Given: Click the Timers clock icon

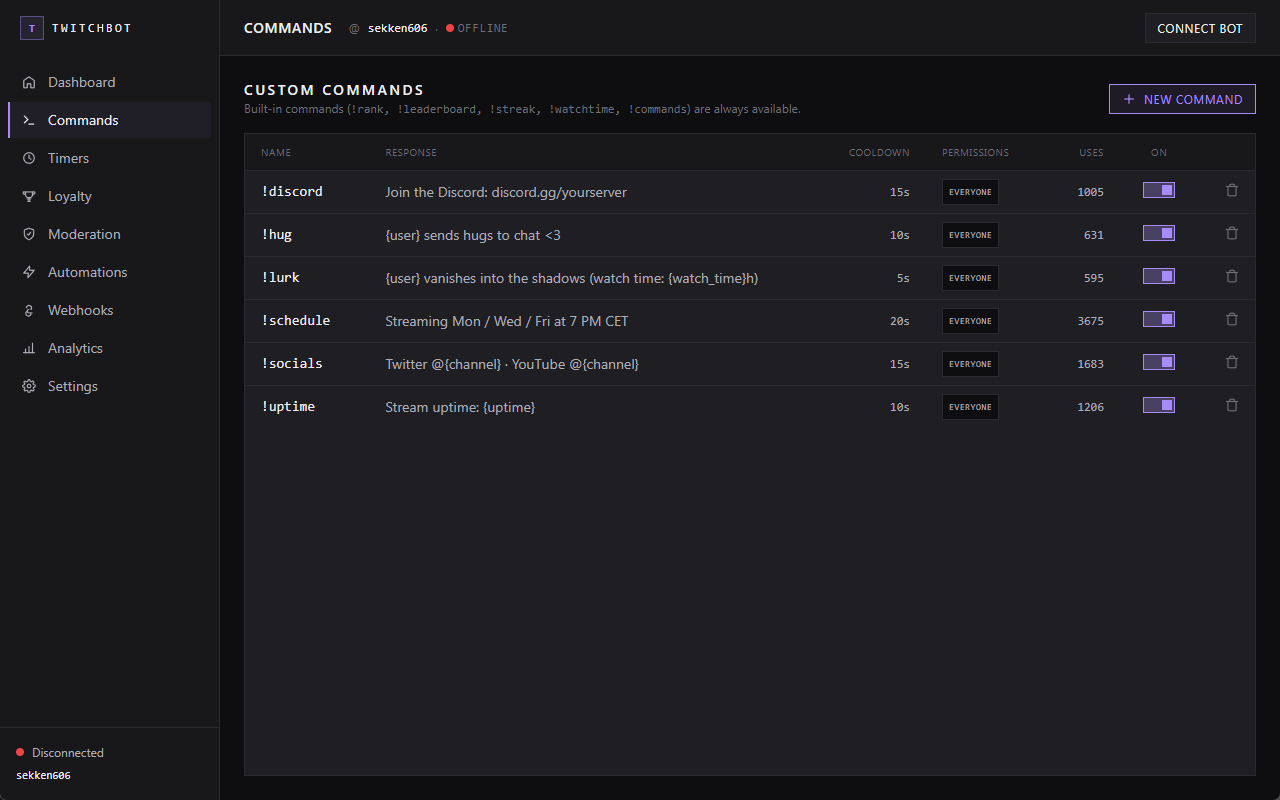Looking at the screenshot, I should coord(29,158).
